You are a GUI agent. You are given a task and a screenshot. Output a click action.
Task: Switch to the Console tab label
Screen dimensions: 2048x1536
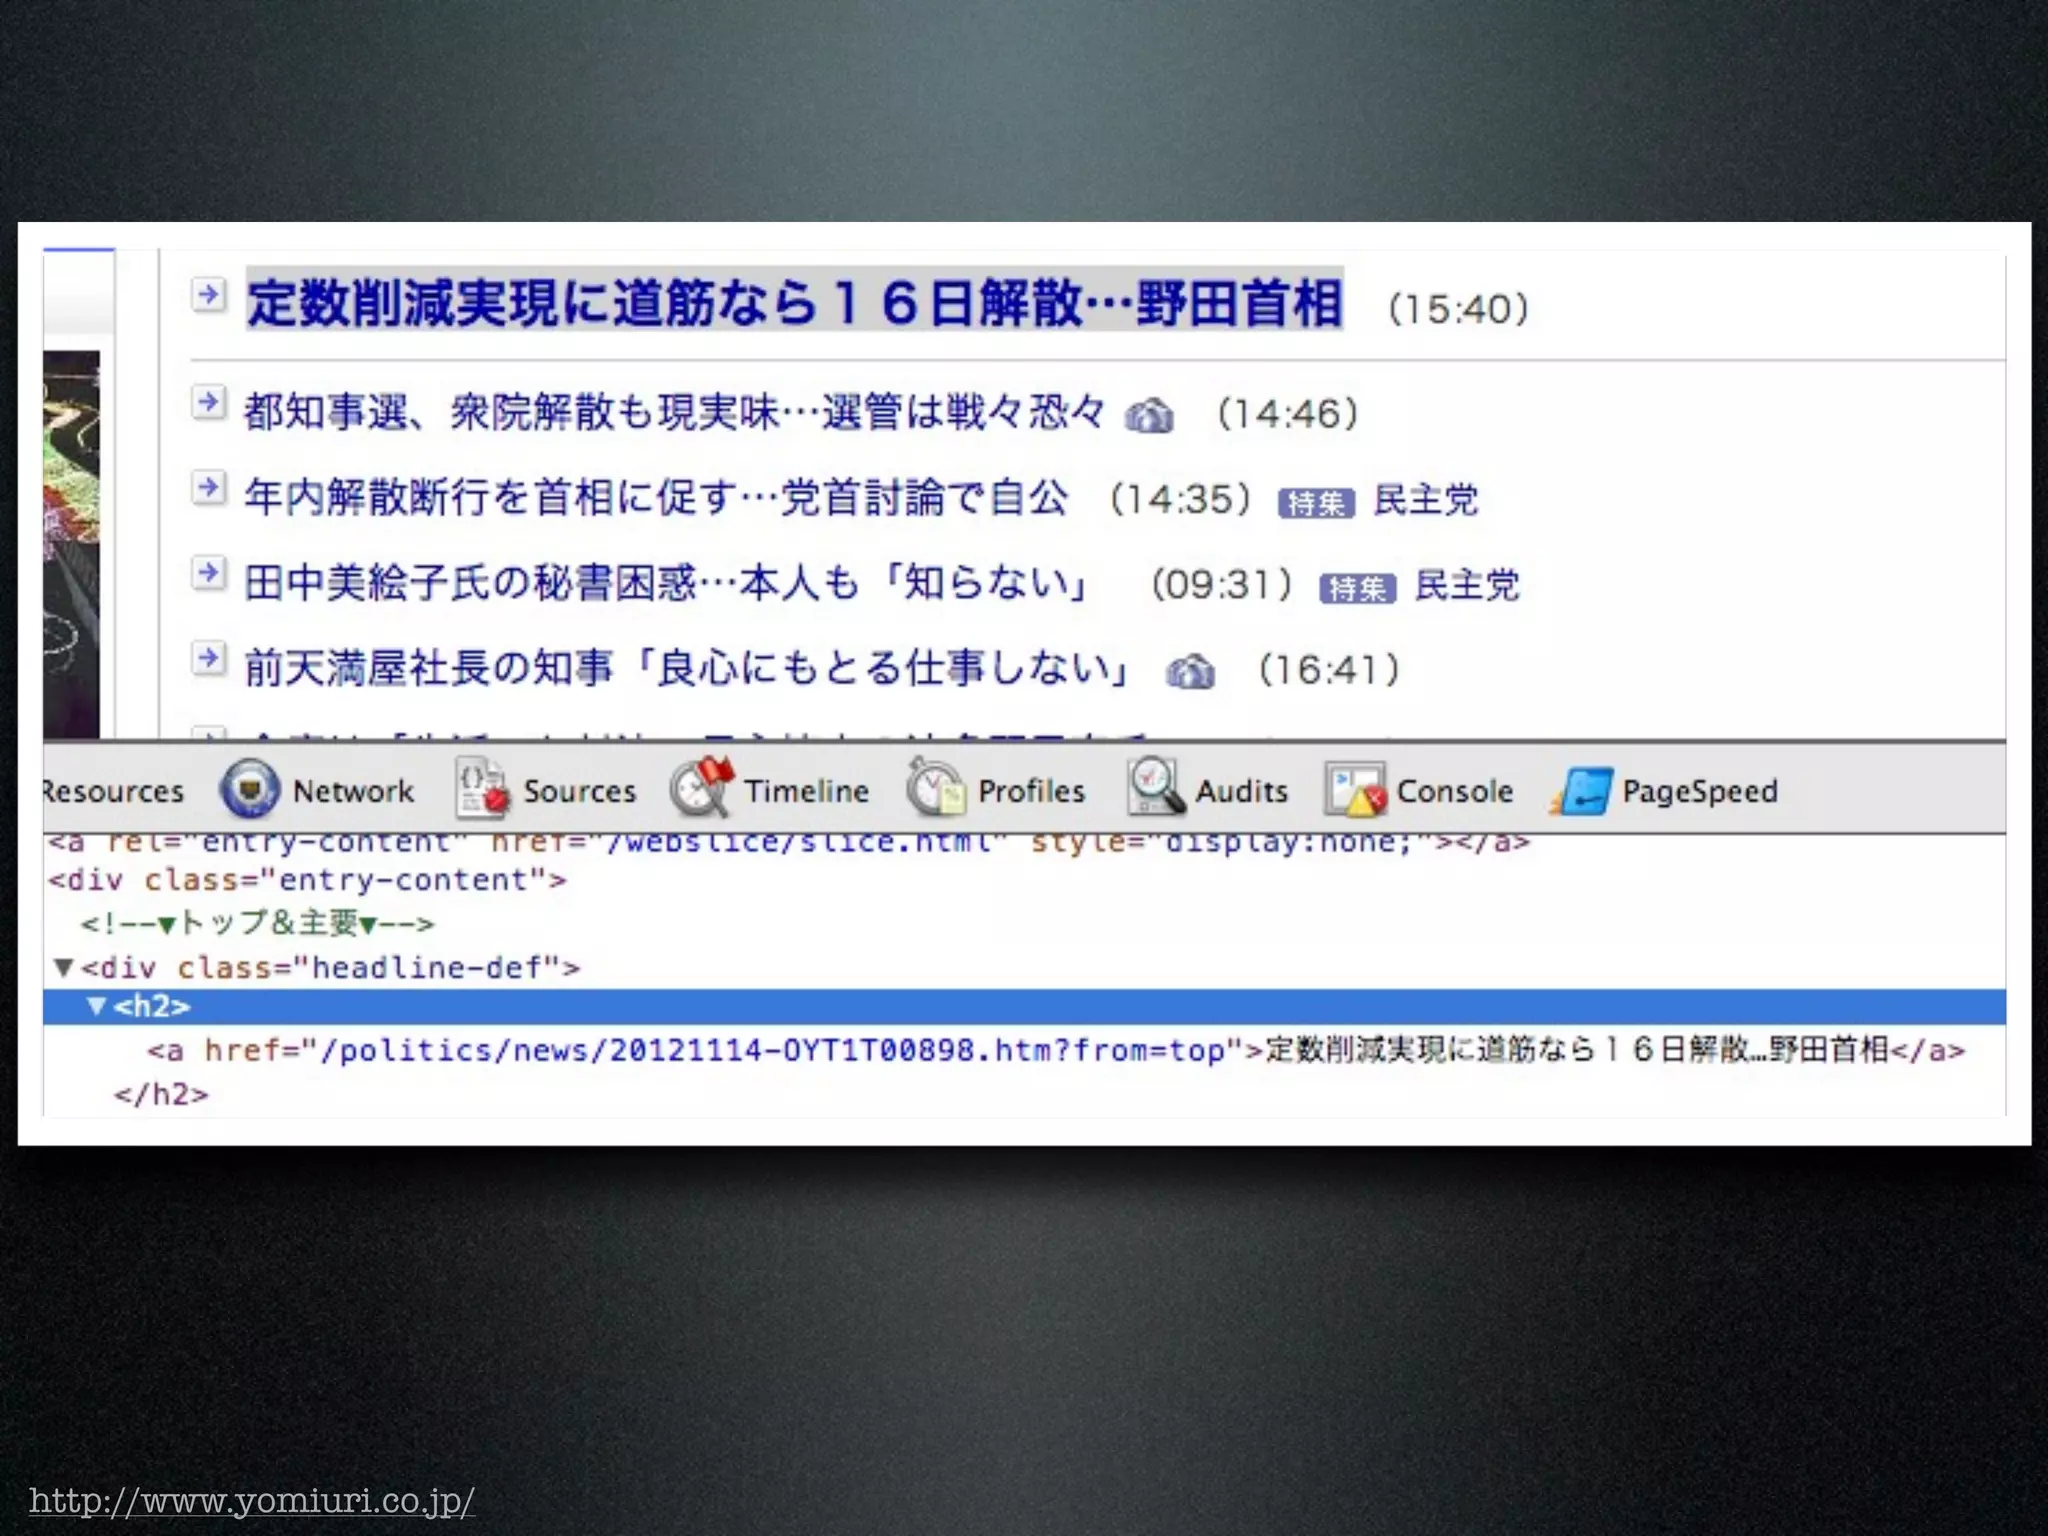pyautogui.click(x=1455, y=791)
